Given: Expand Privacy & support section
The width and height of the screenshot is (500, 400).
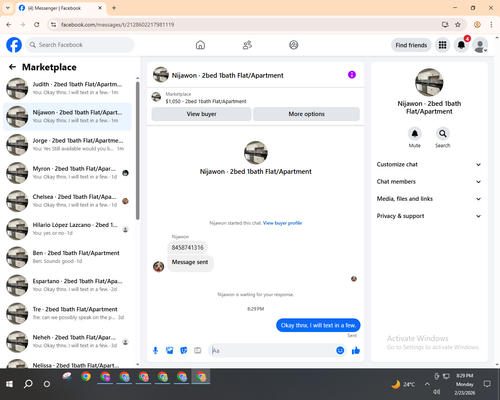Looking at the screenshot, I should point(429,216).
